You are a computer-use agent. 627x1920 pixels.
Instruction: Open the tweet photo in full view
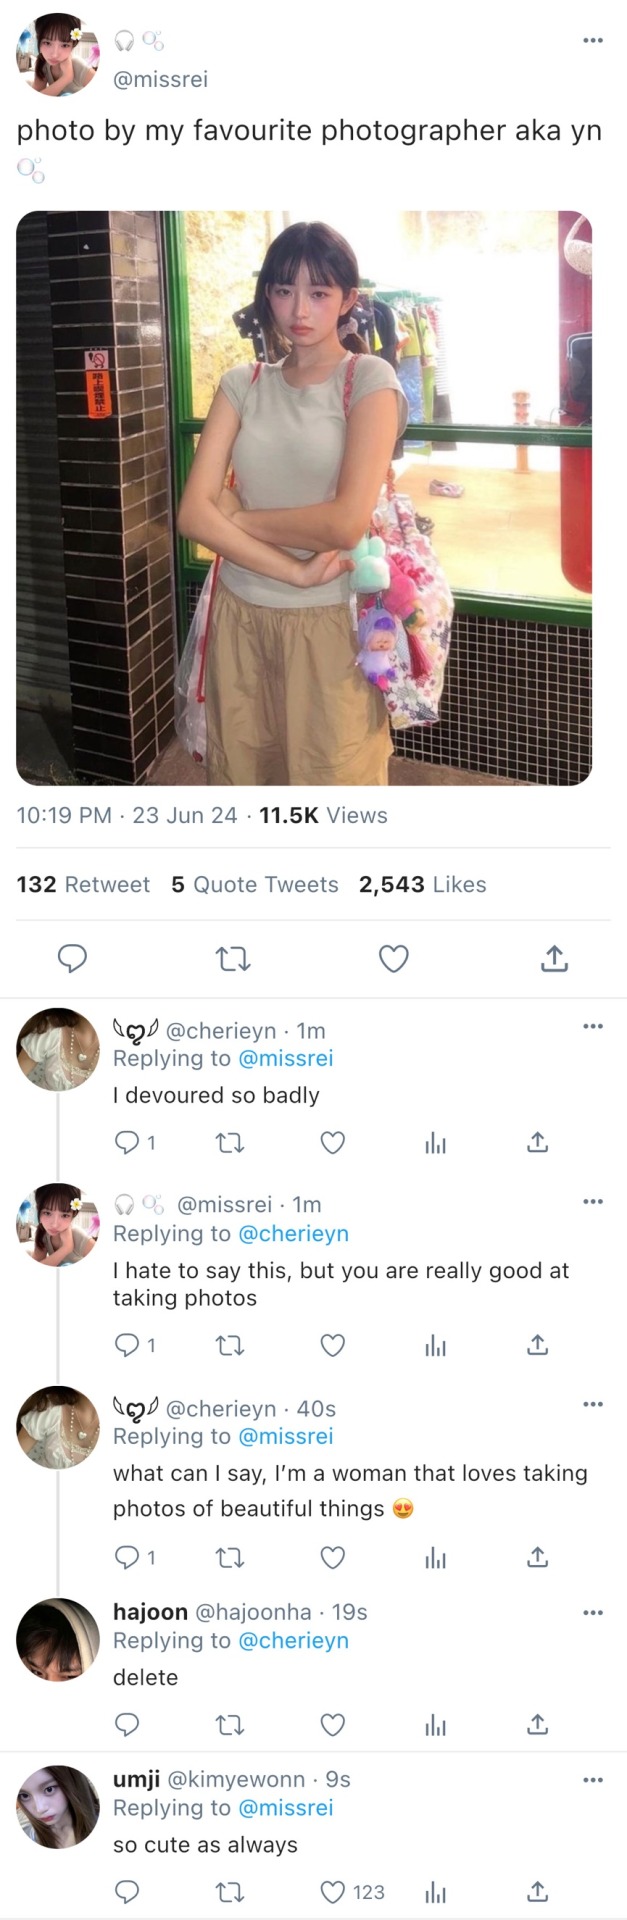[304, 498]
